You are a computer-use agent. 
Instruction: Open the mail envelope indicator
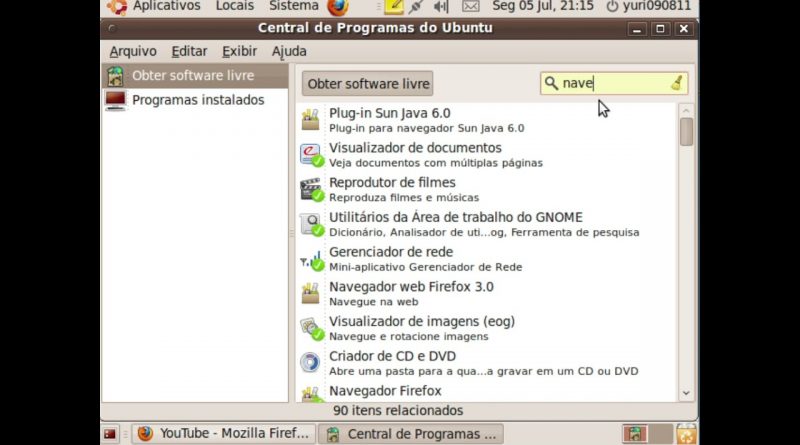(x=470, y=7)
